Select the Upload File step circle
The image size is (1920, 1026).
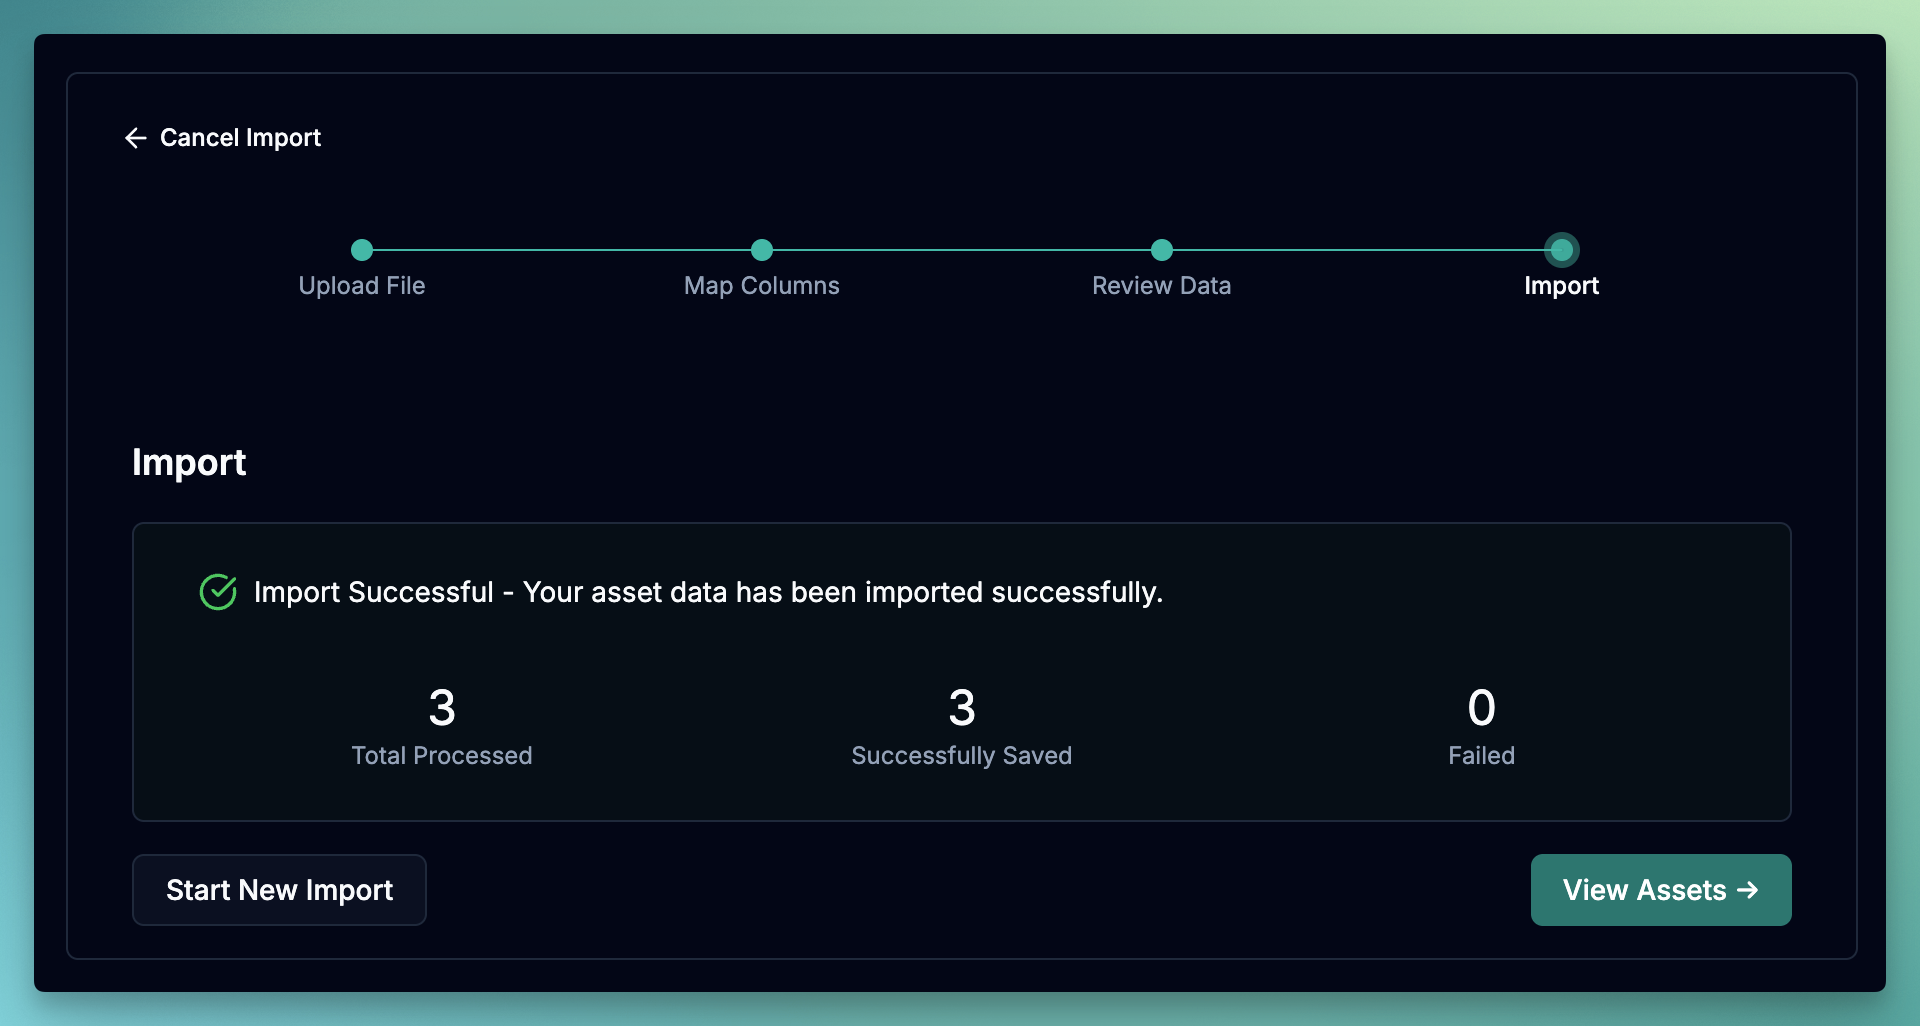tap(362, 250)
